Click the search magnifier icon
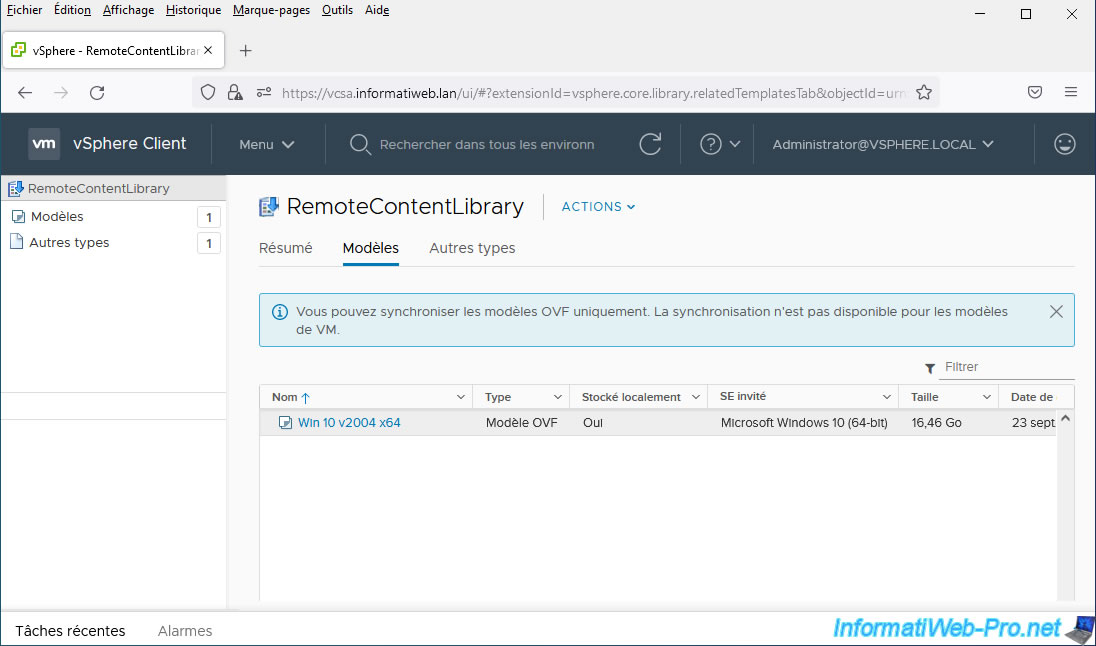This screenshot has height=646, width=1096. [360, 145]
